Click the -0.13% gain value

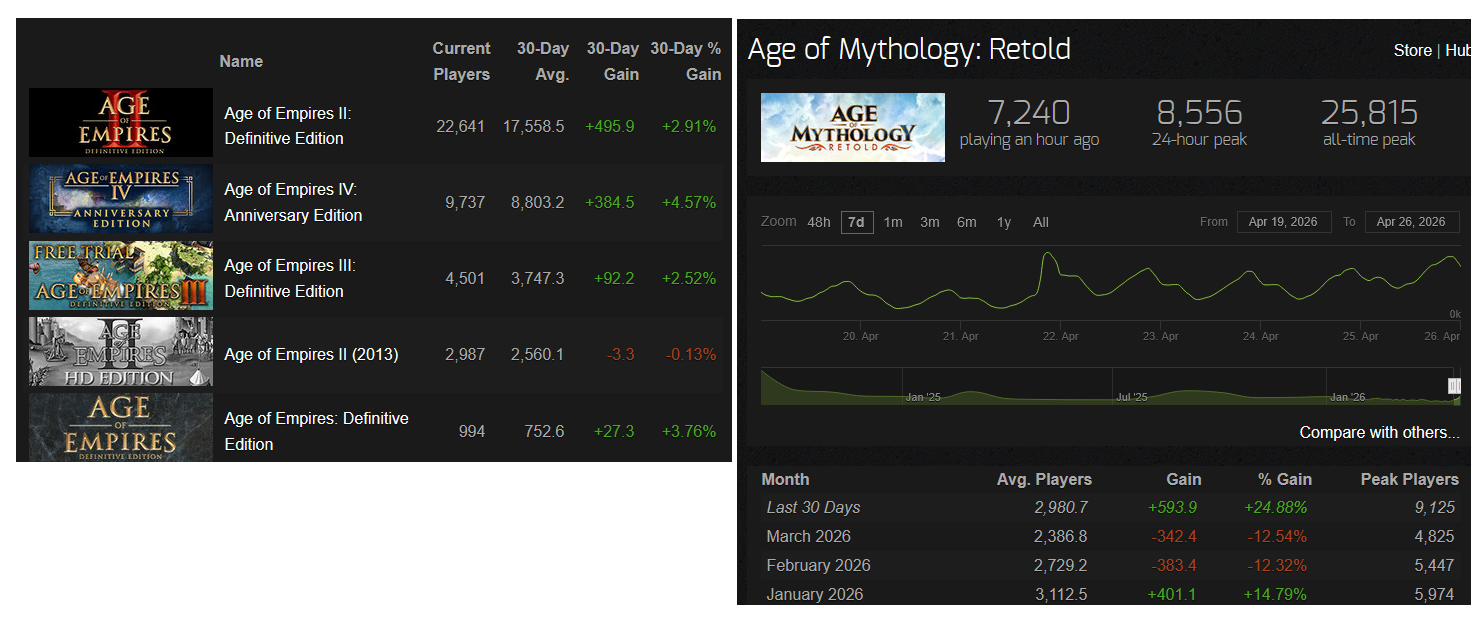[690, 354]
